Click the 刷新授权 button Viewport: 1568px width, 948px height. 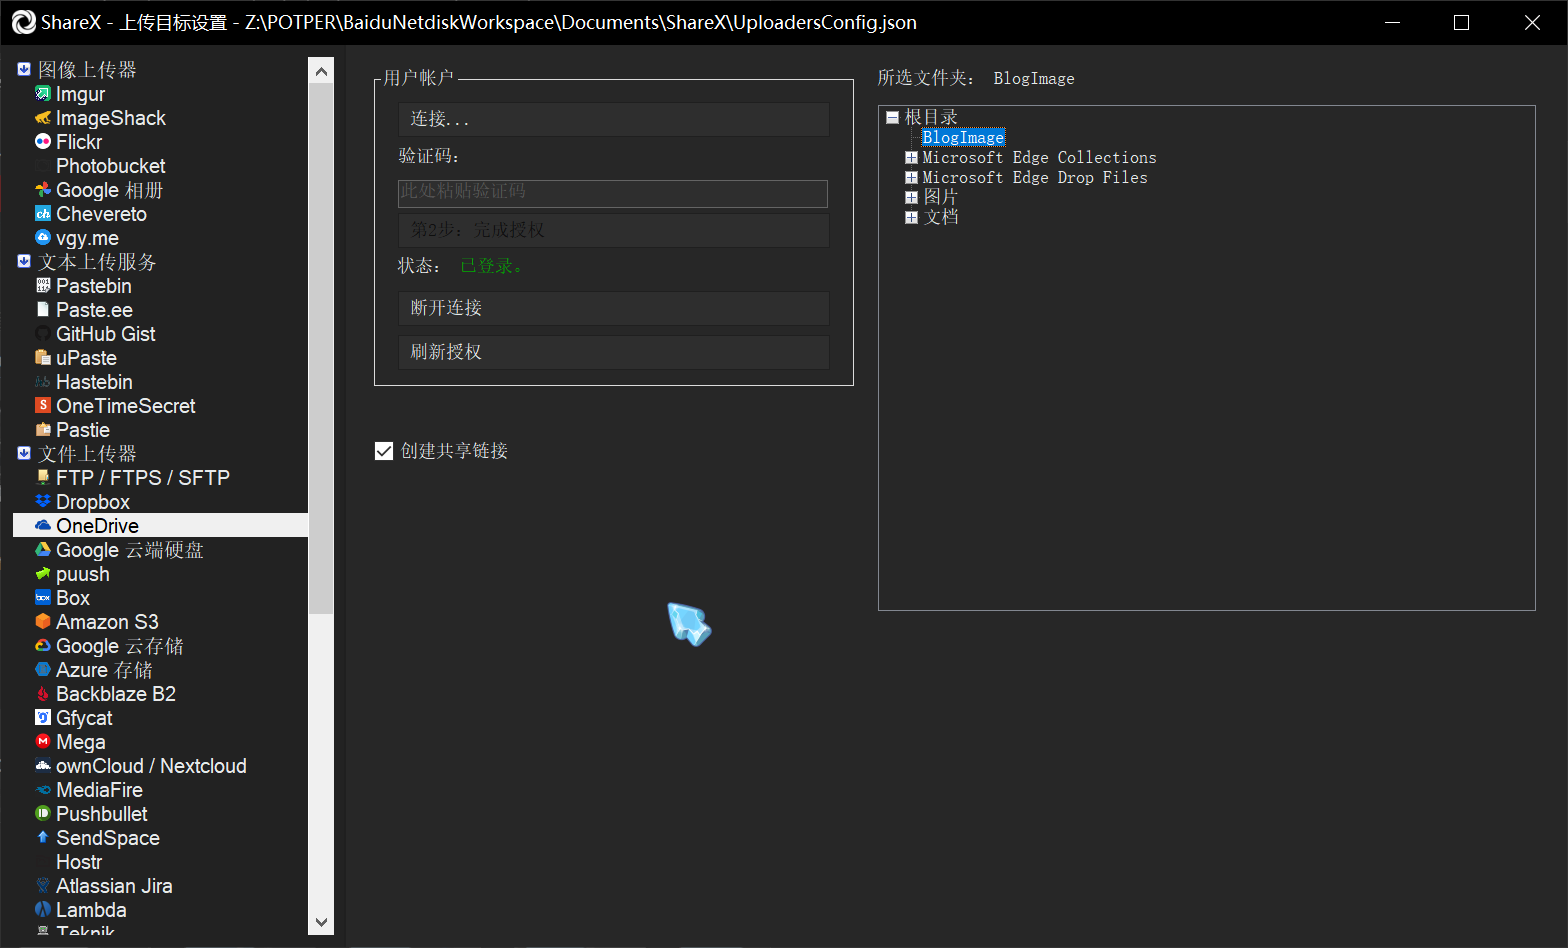tap(614, 352)
